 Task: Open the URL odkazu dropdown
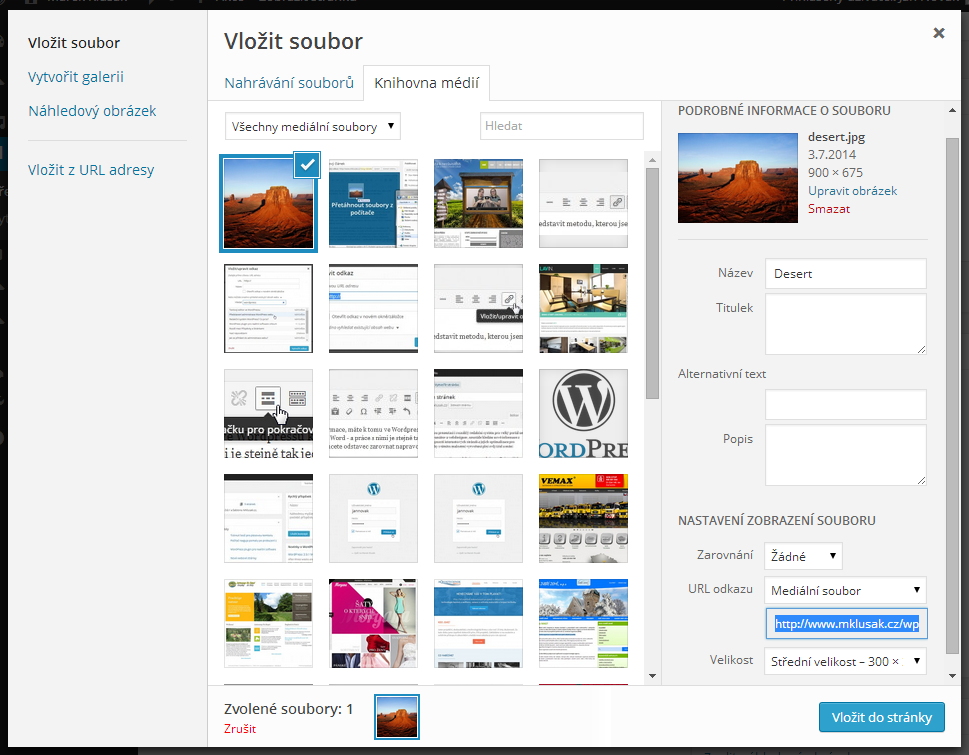click(845, 591)
